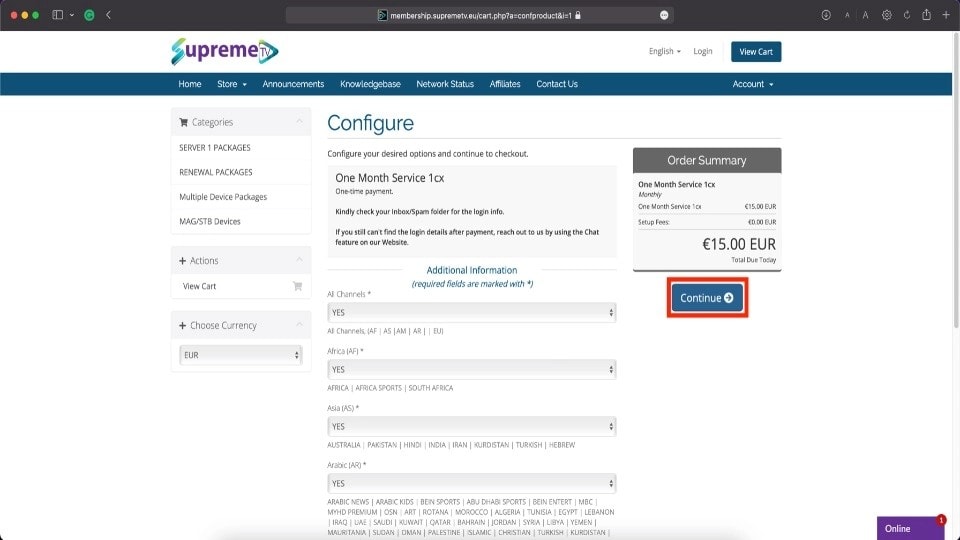
Task: Open the Africa (AF) dropdown
Action: click(x=471, y=370)
